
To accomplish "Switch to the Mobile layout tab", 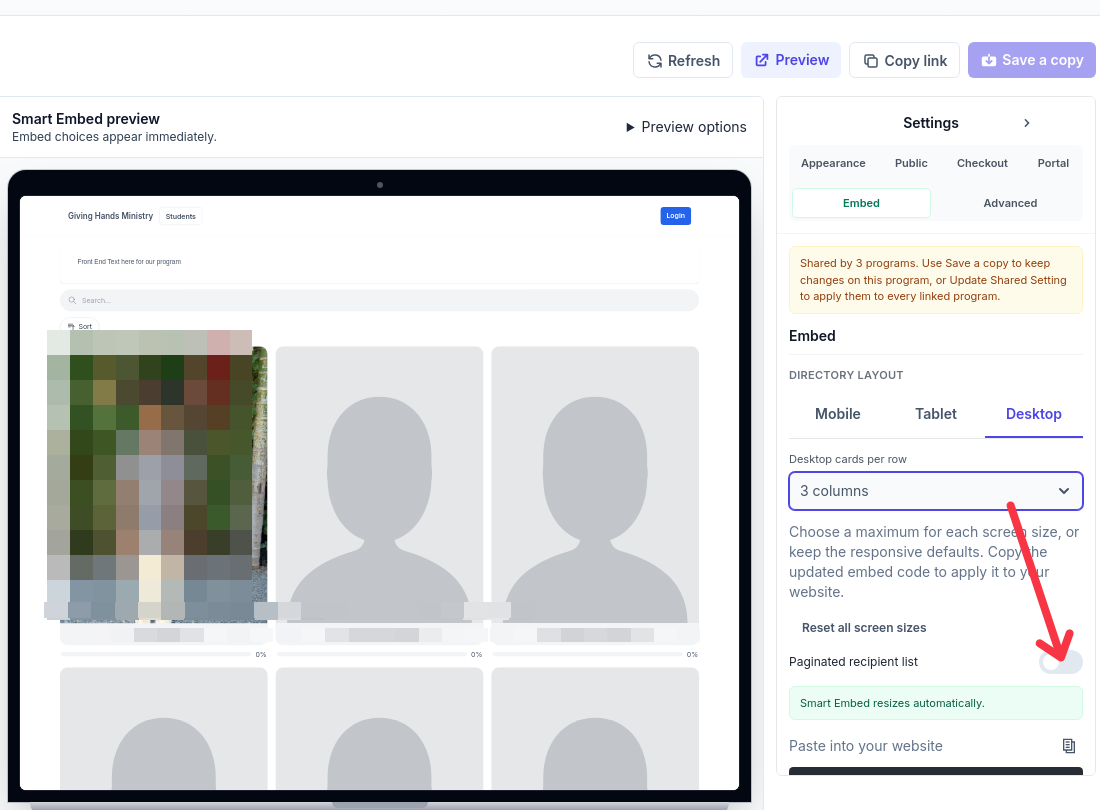I will (838, 414).
